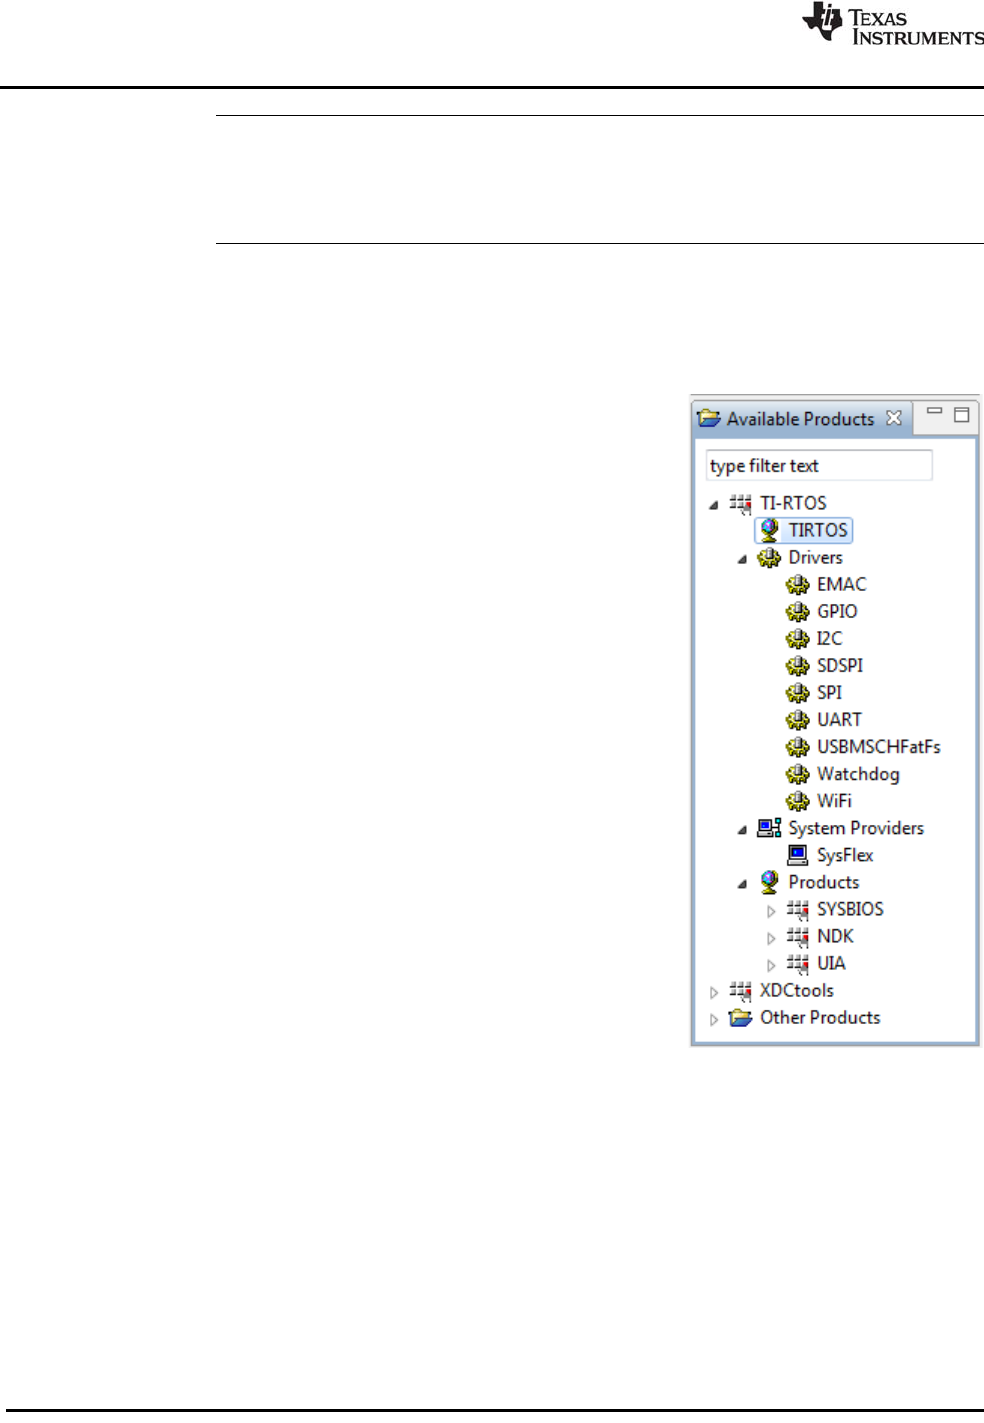Click the Available Products folder tab icon
984x1423 pixels.
[x=709, y=418]
